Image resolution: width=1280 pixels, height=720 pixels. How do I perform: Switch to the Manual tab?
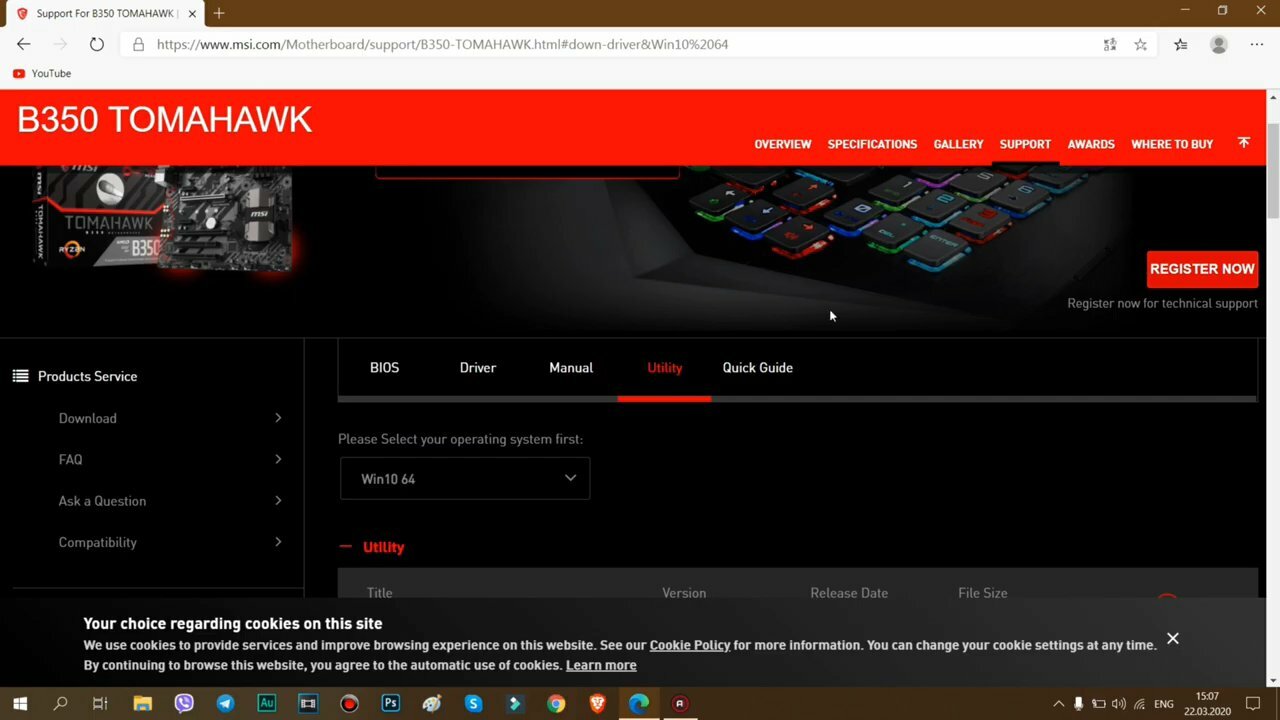point(571,368)
